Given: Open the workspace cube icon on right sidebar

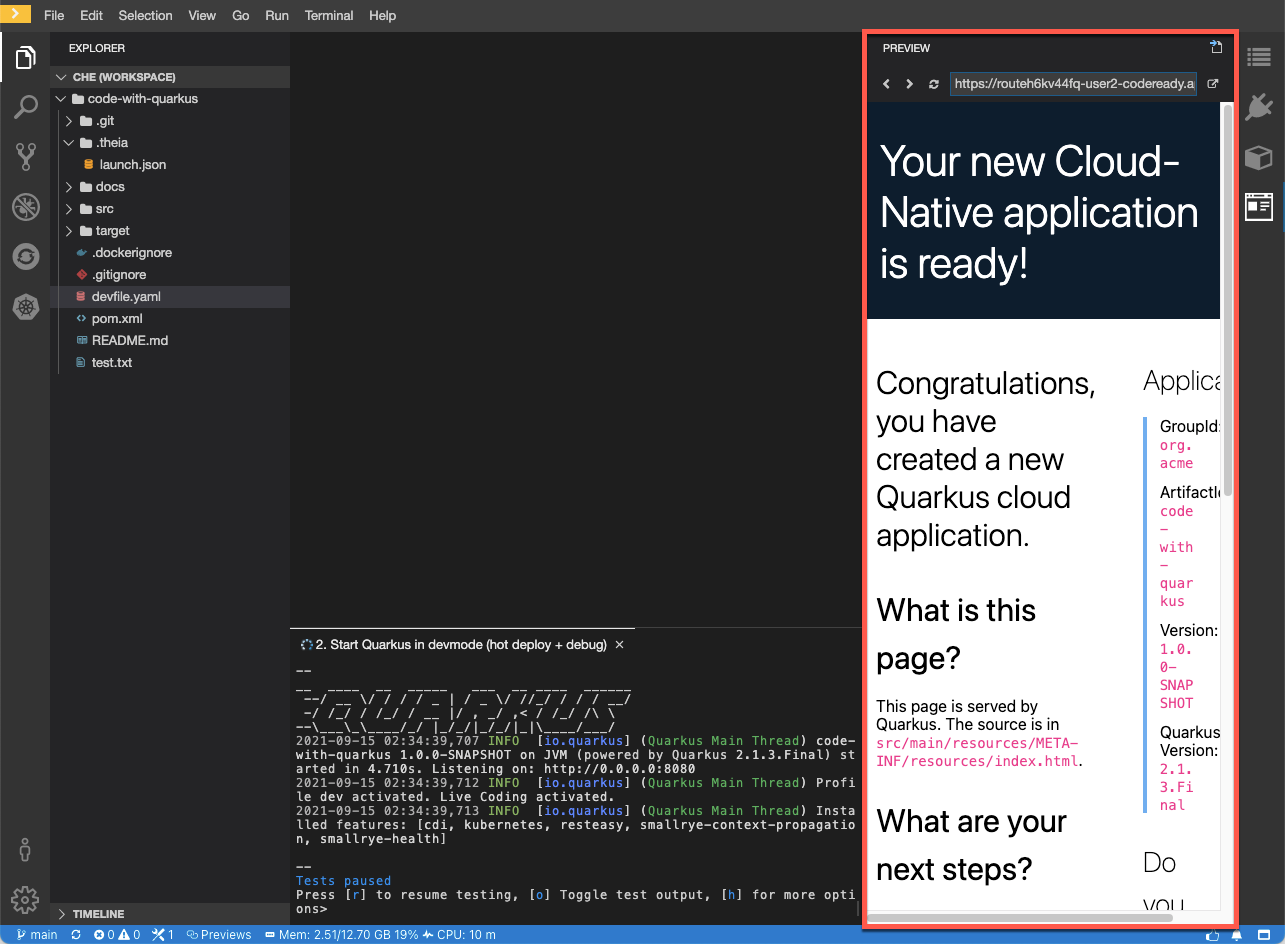Looking at the screenshot, I should pos(1258,157).
